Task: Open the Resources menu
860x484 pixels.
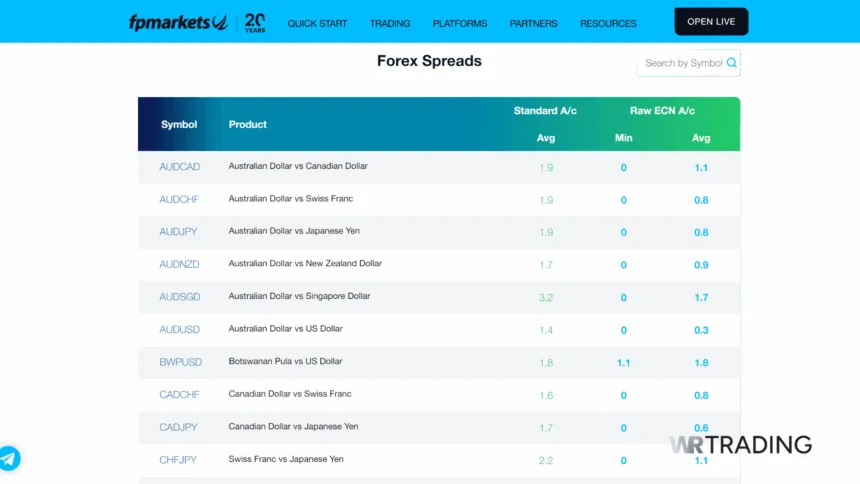Action: pos(608,24)
